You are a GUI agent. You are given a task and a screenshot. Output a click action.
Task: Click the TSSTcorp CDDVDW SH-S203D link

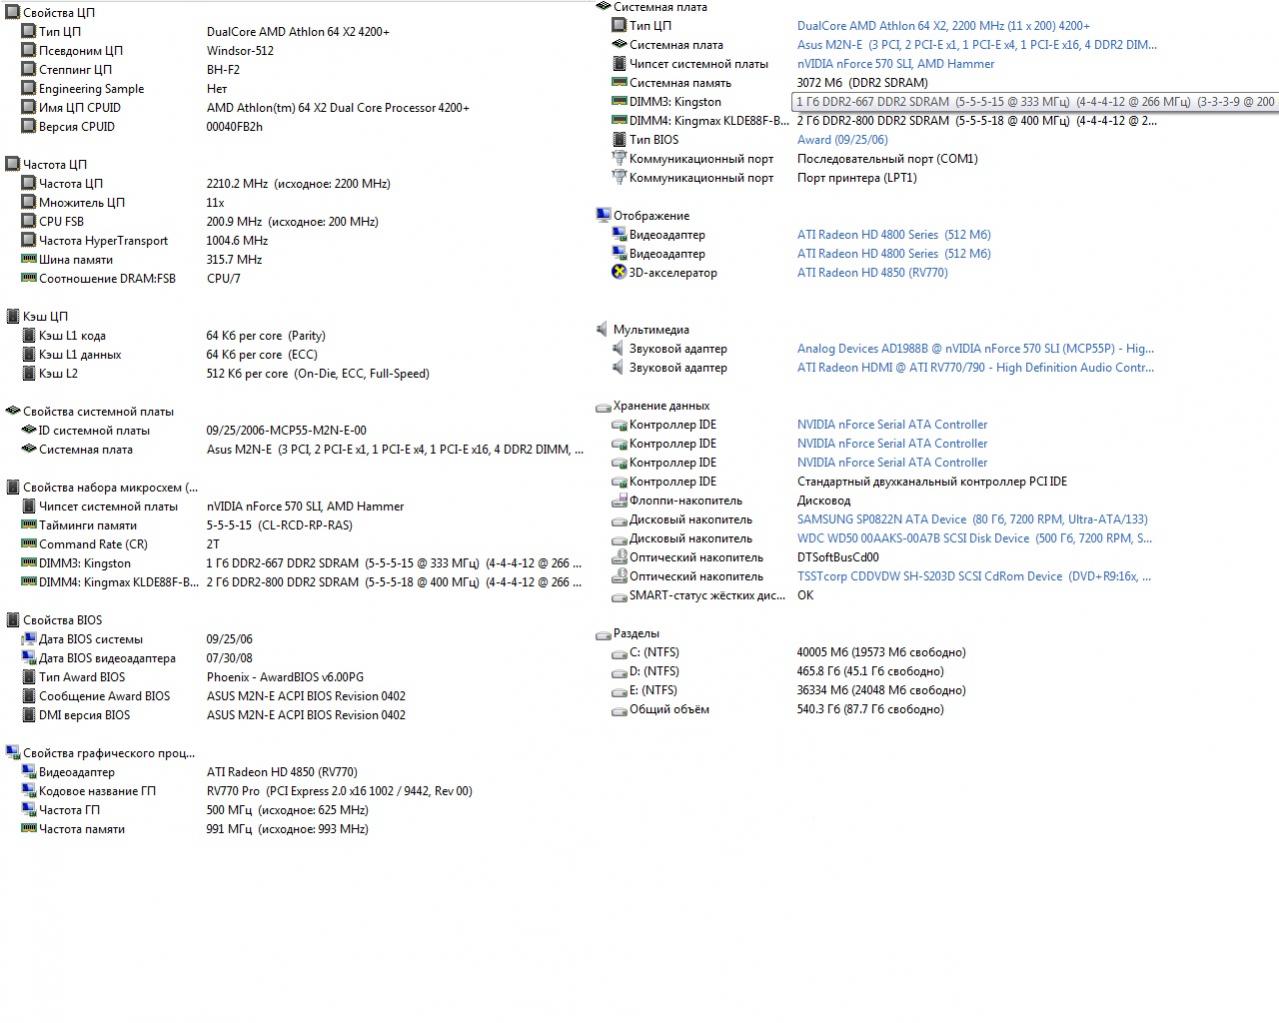click(x=973, y=576)
